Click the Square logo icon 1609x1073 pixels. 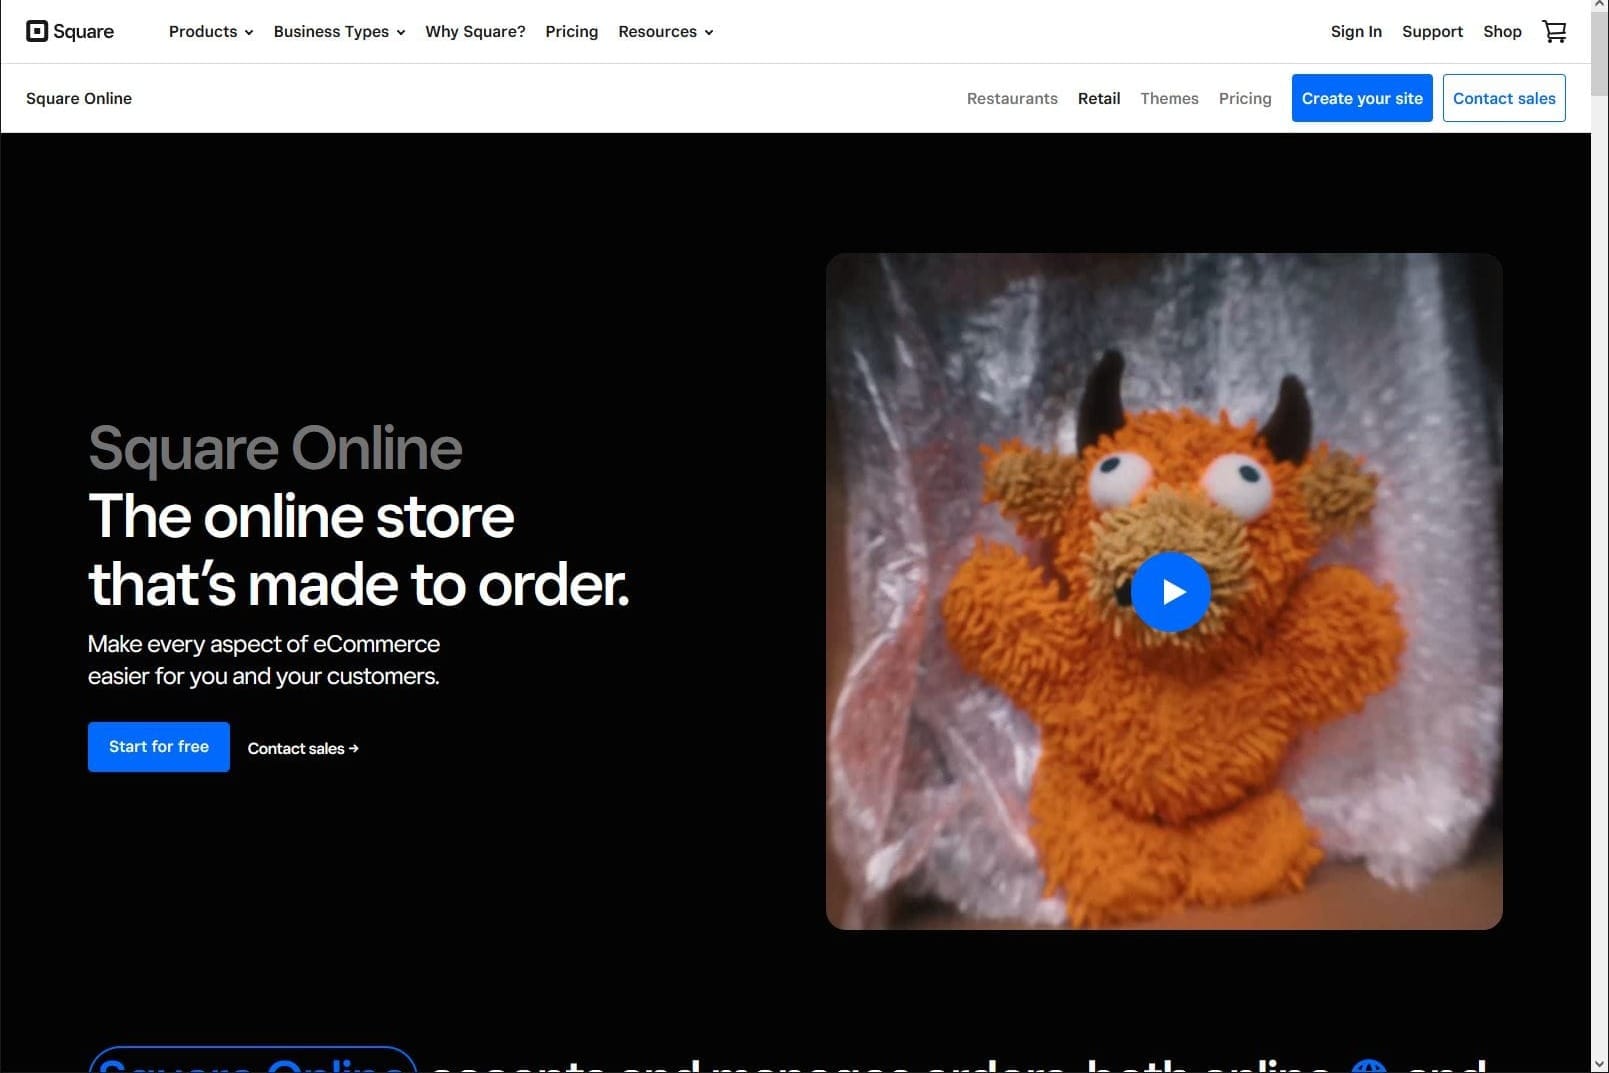[x=37, y=31]
